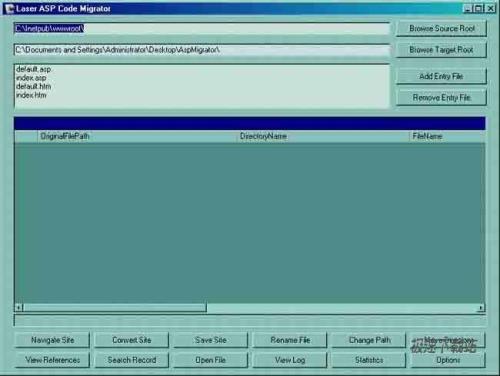The height and width of the screenshot is (376, 500).
Task: Click the grid's right scroll arrow
Action: (x=481, y=308)
